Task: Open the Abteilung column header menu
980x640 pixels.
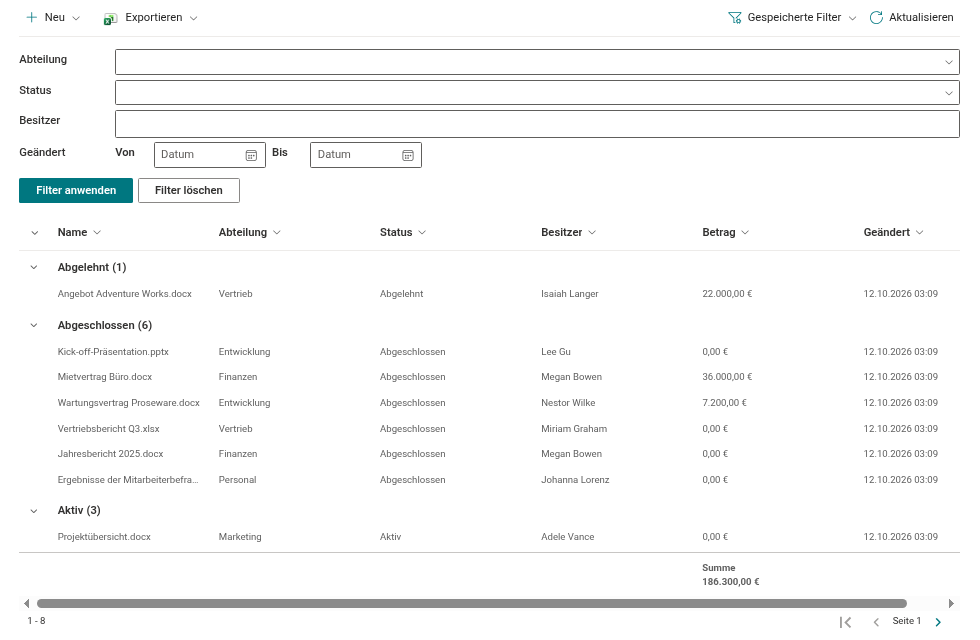Action: (277, 232)
